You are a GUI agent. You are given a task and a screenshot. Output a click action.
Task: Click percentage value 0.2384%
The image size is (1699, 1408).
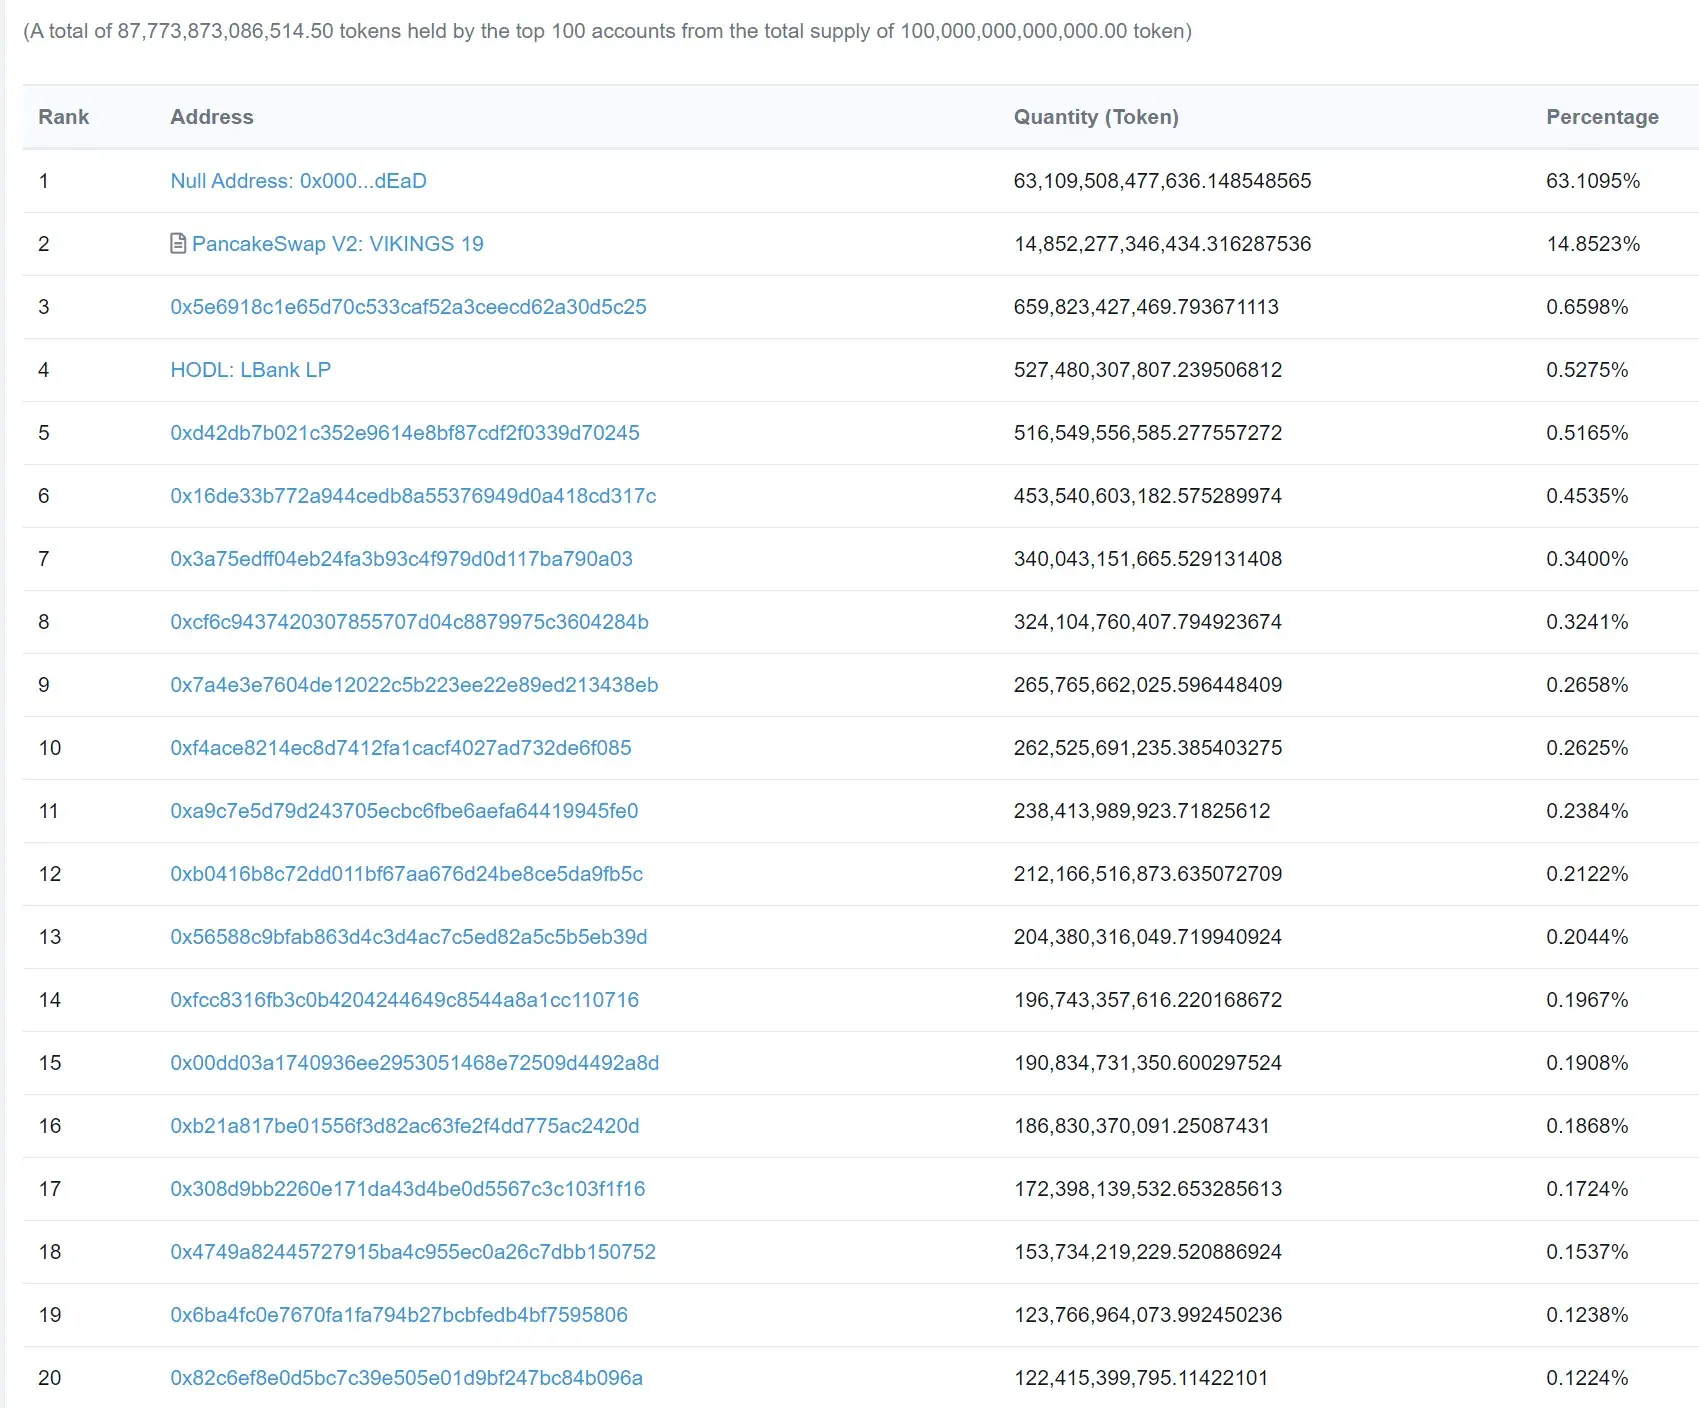1587,811
